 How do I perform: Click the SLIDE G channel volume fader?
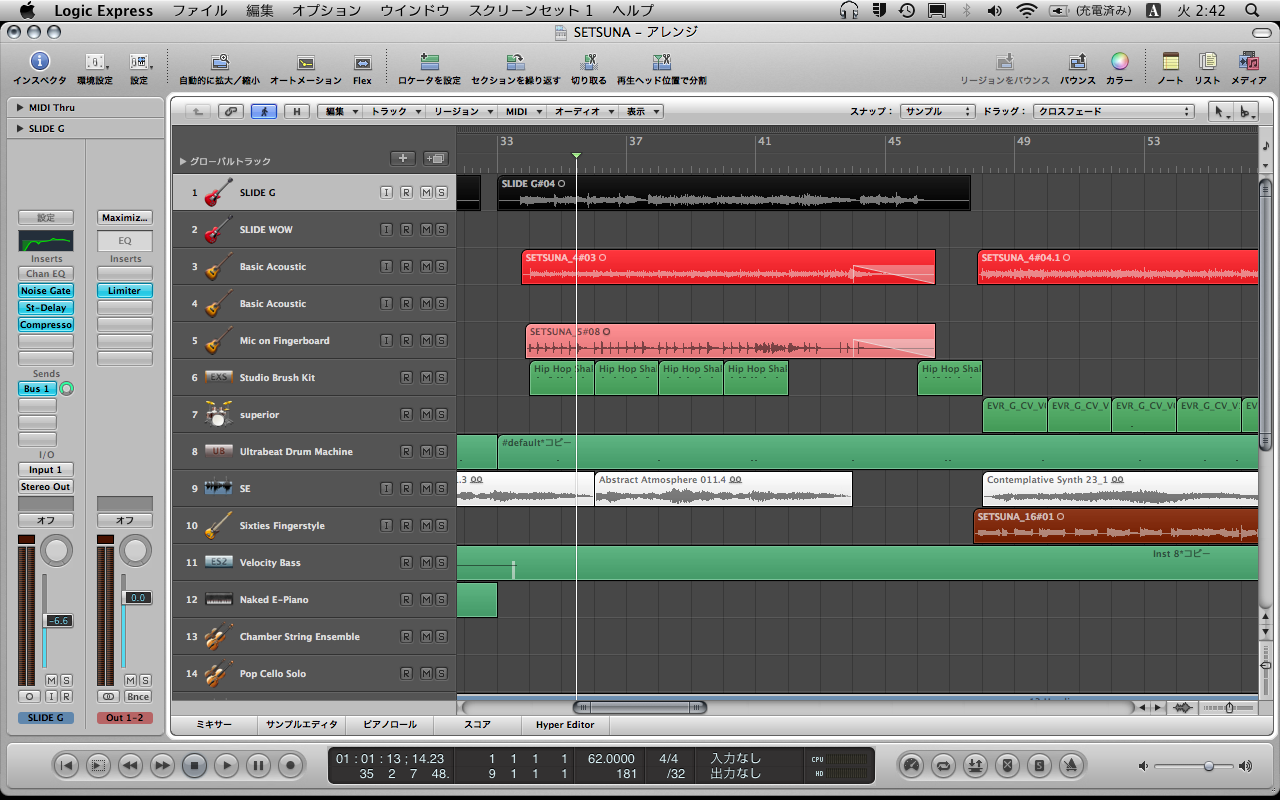[58, 621]
